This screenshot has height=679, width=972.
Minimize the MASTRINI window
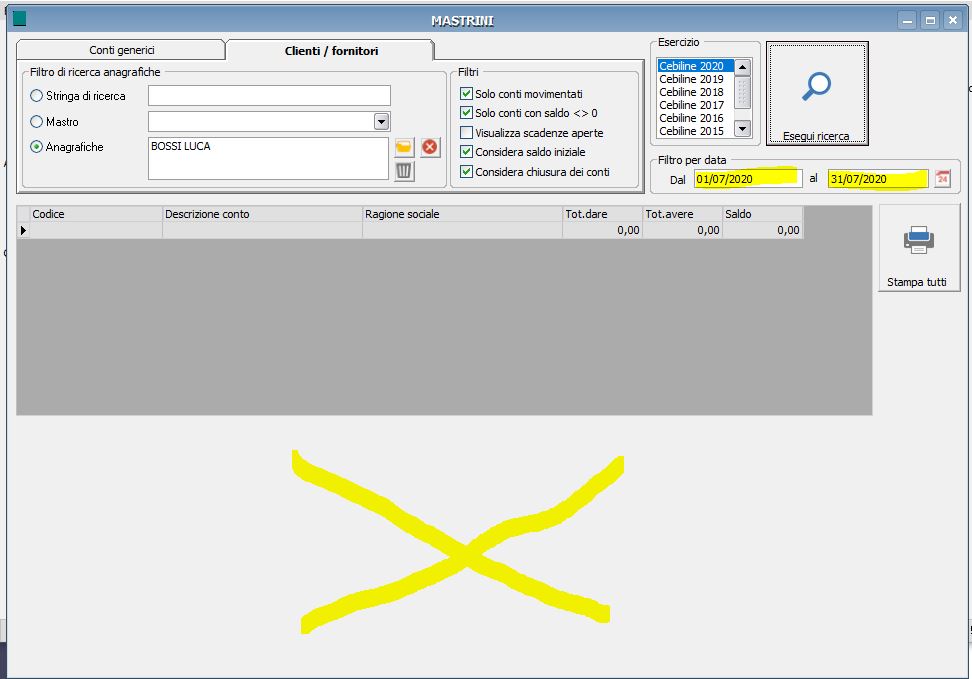907,20
